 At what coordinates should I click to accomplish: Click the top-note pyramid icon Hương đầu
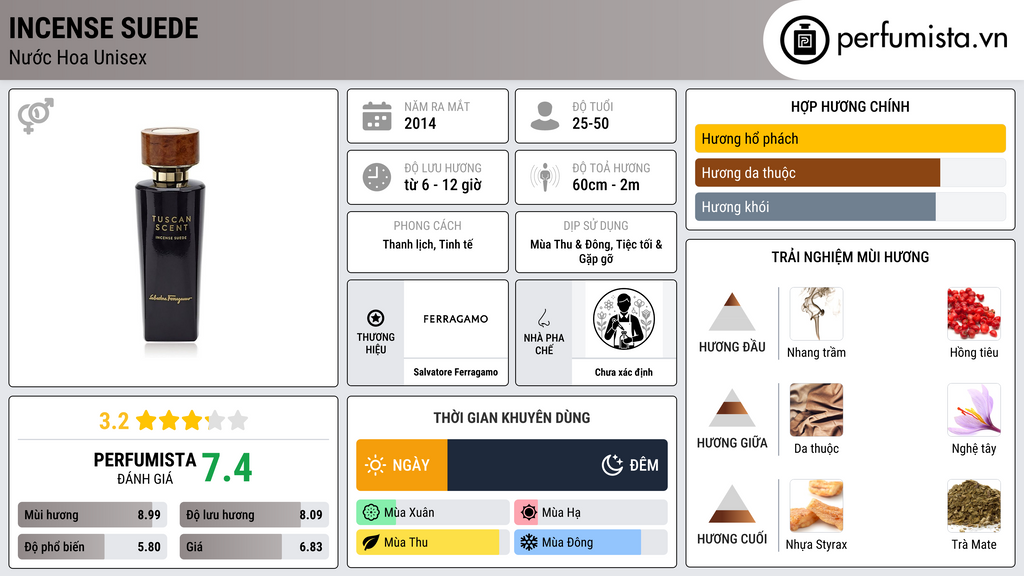point(732,312)
